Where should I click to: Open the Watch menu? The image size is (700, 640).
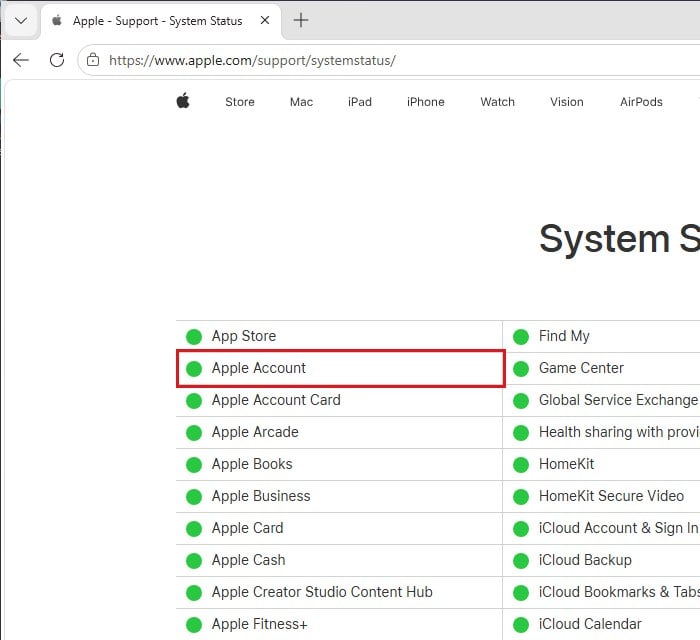[497, 102]
